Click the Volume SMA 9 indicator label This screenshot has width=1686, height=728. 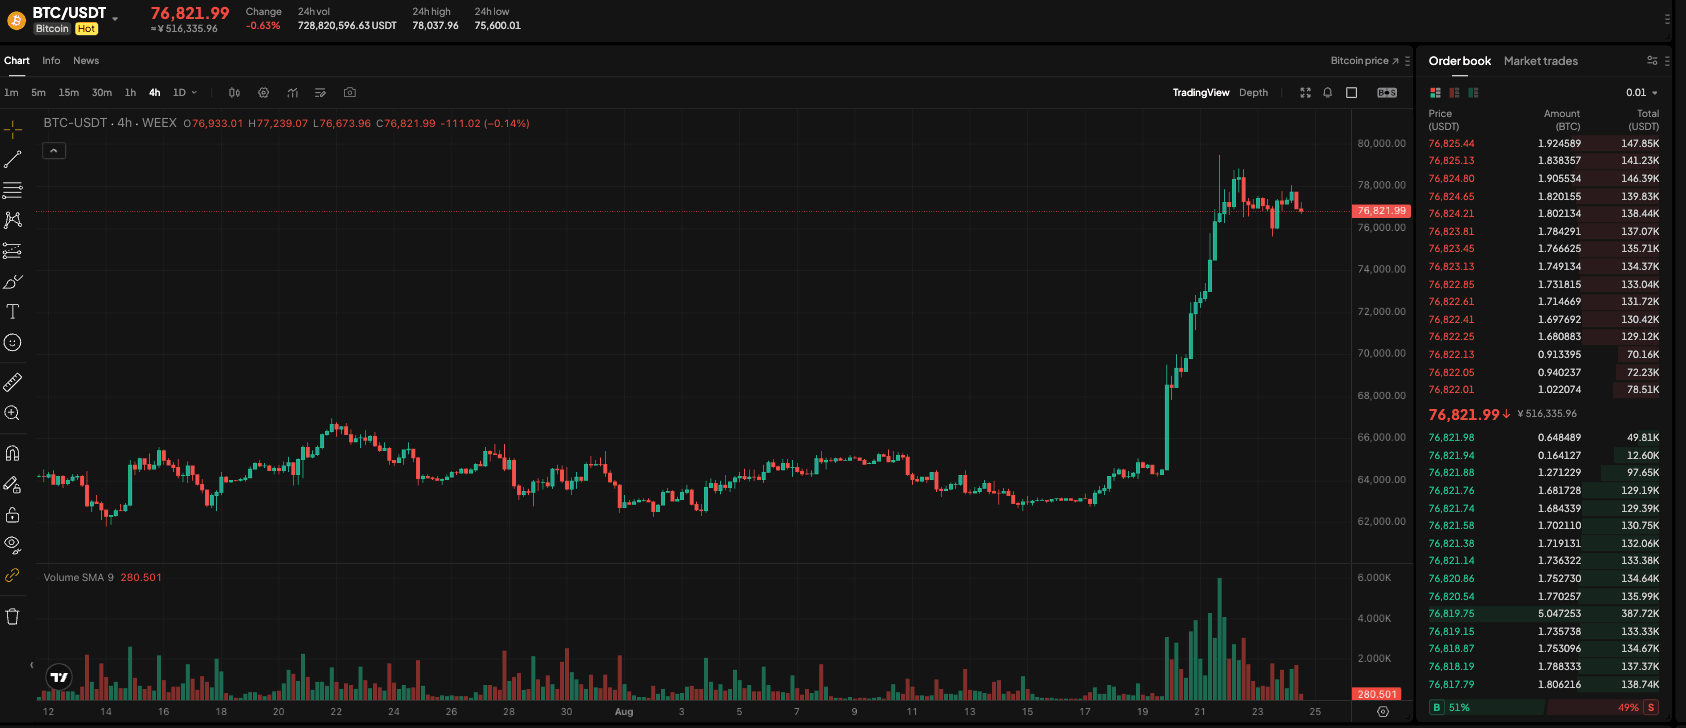pos(79,577)
